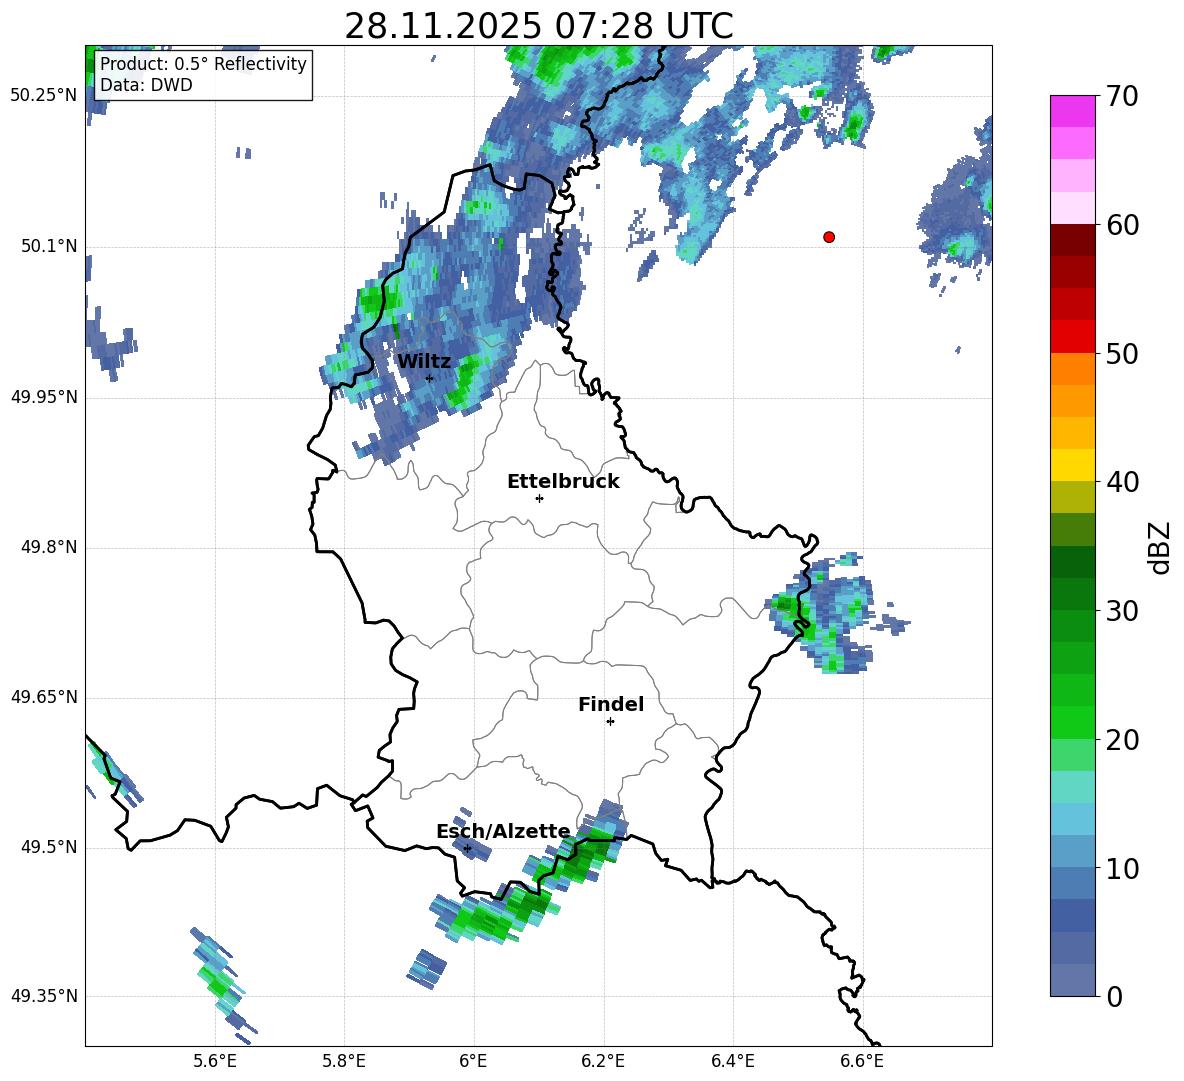Image resolution: width=1184 pixels, height=1081 pixels.
Task: Pick the yellow 40 dBZ colorbar swatch
Action: (1072, 465)
